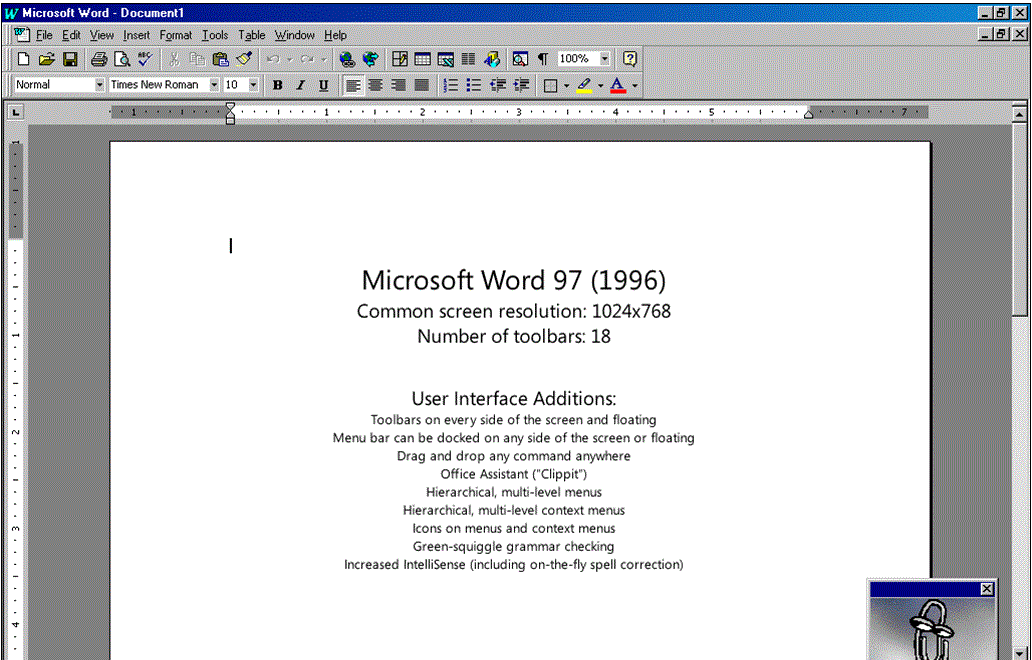Screen dimensions: 1032x660
Task: Toggle bulleted list
Action: point(474,85)
